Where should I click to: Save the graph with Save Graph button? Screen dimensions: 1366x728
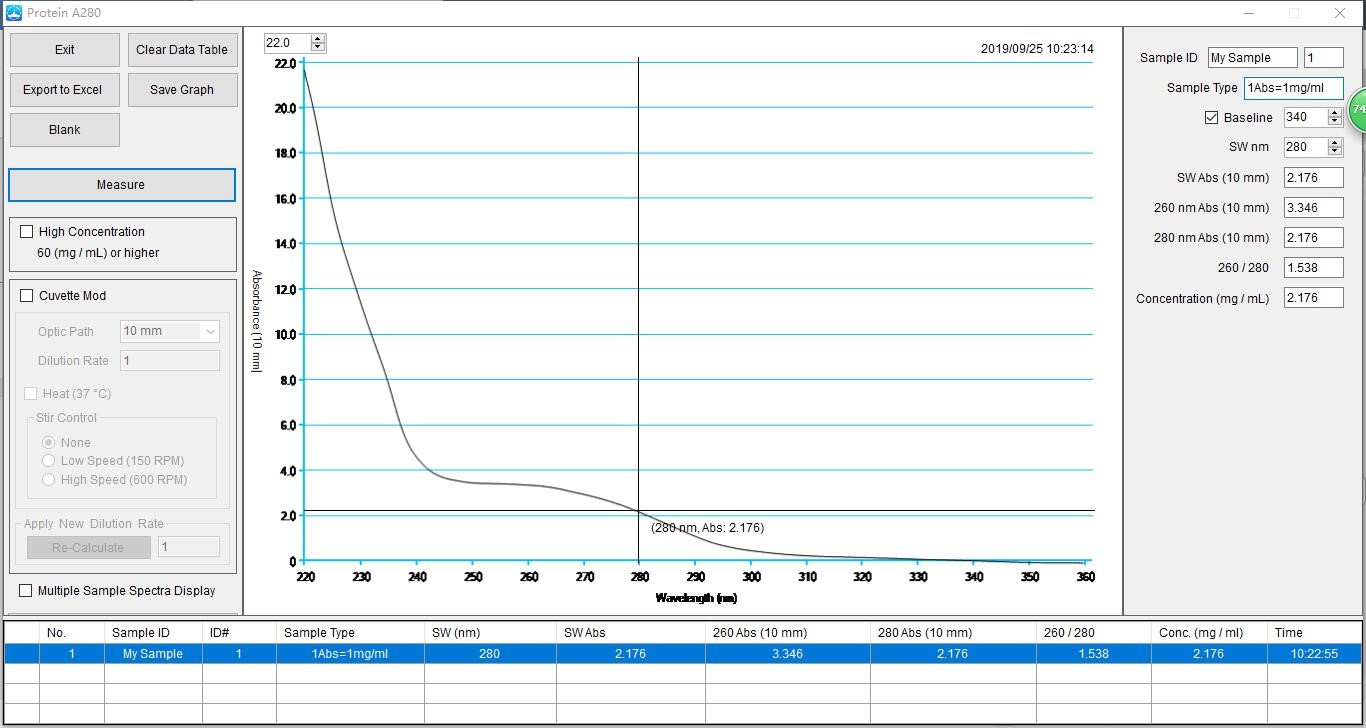[182, 90]
